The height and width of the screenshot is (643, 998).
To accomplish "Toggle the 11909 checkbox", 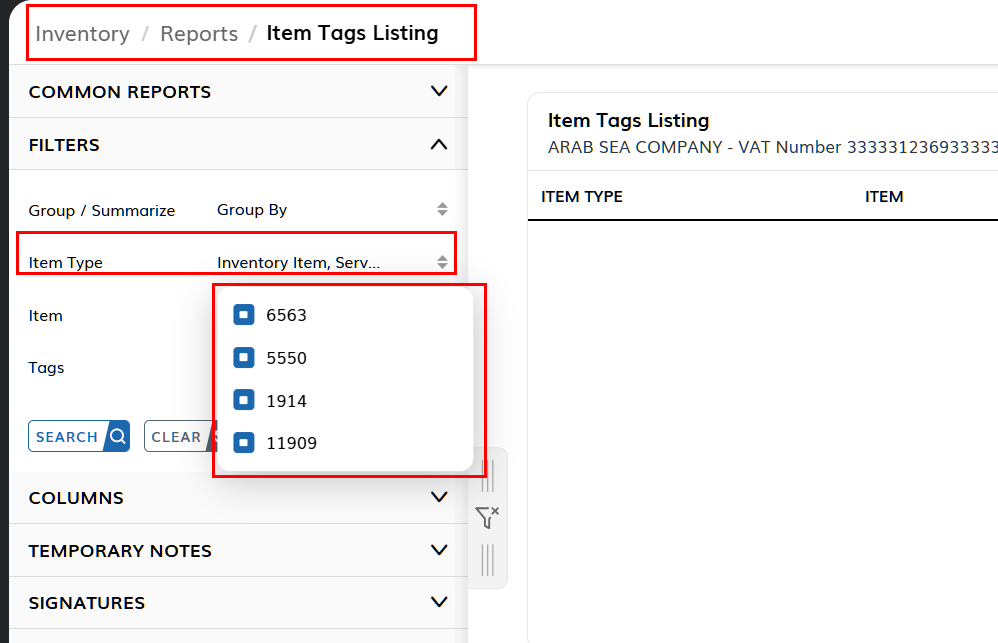I will pyautogui.click(x=244, y=442).
